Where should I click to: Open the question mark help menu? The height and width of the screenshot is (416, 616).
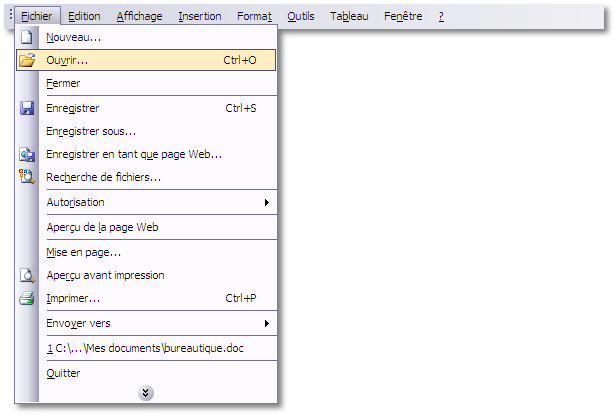point(441,16)
